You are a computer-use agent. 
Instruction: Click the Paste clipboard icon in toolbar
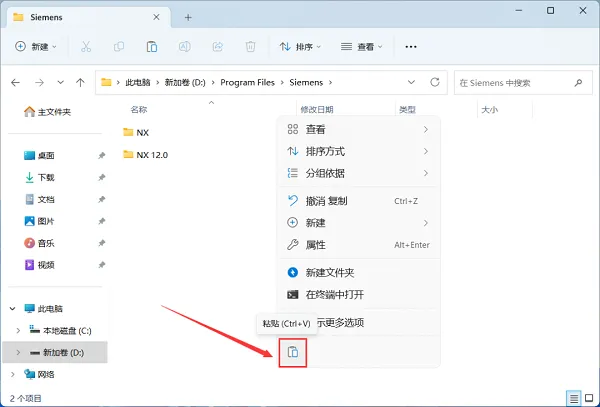(x=152, y=47)
